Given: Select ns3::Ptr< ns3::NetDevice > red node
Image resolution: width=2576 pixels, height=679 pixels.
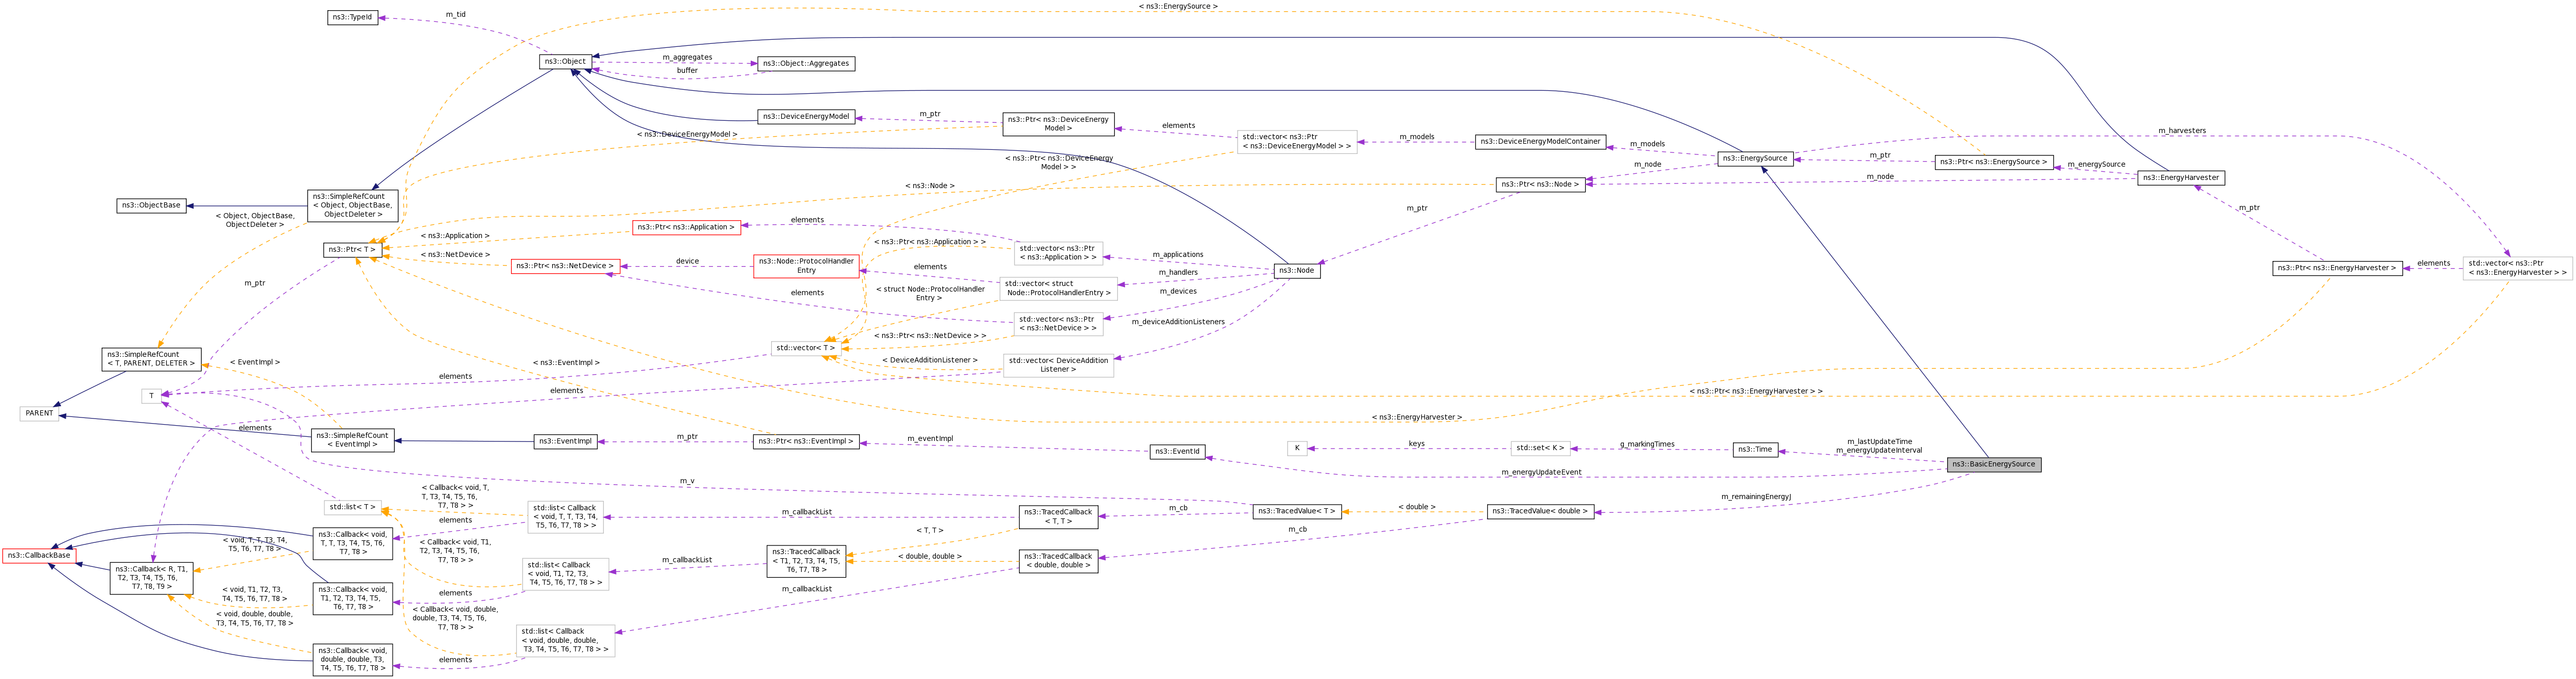Looking at the screenshot, I should click(565, 267).
